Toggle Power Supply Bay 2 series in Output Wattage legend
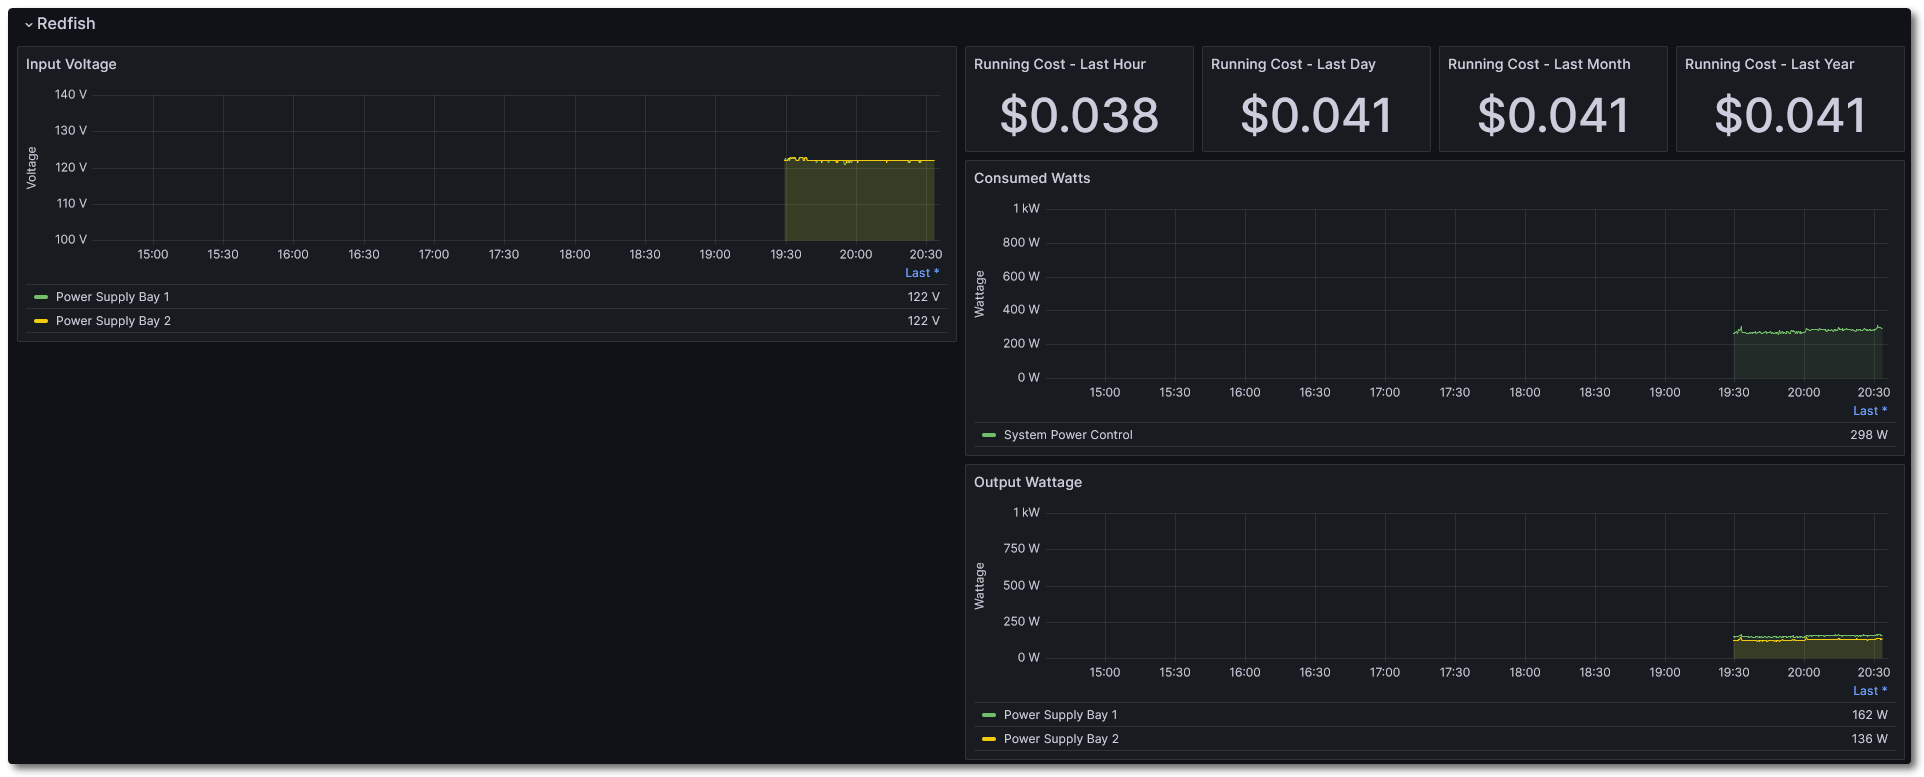Screen dimensions: 1924x777 click(1061, 739)
